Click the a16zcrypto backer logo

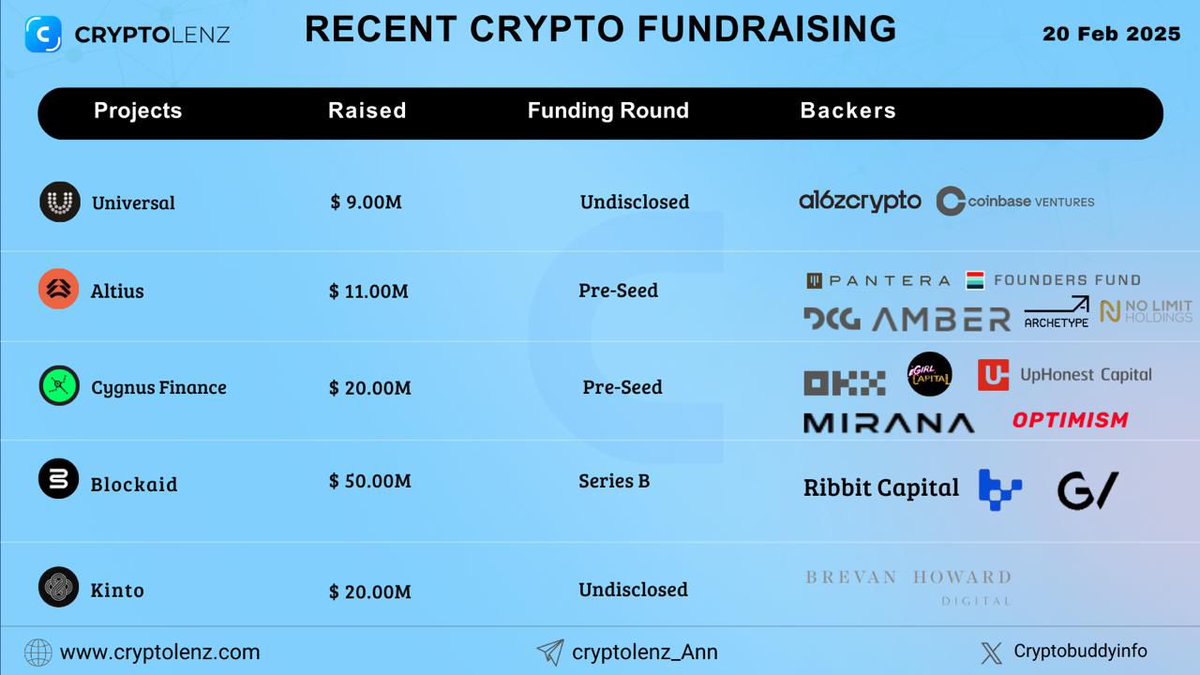pyautogui.click(x=860, y=201)
